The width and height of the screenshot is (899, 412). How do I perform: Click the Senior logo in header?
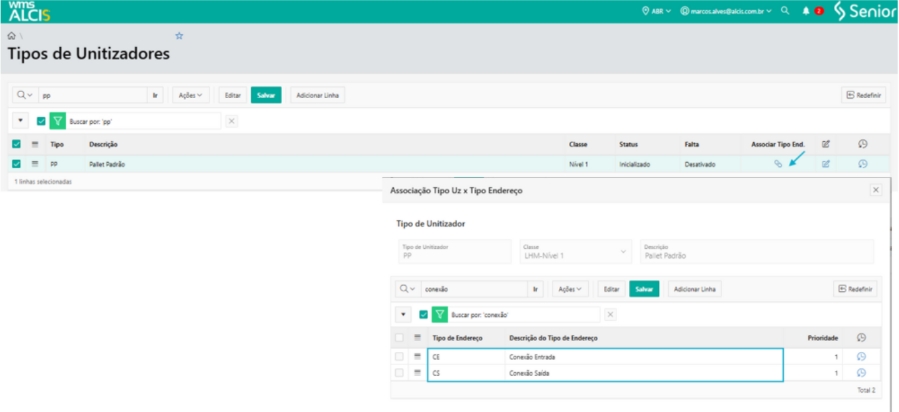[864, 11]
